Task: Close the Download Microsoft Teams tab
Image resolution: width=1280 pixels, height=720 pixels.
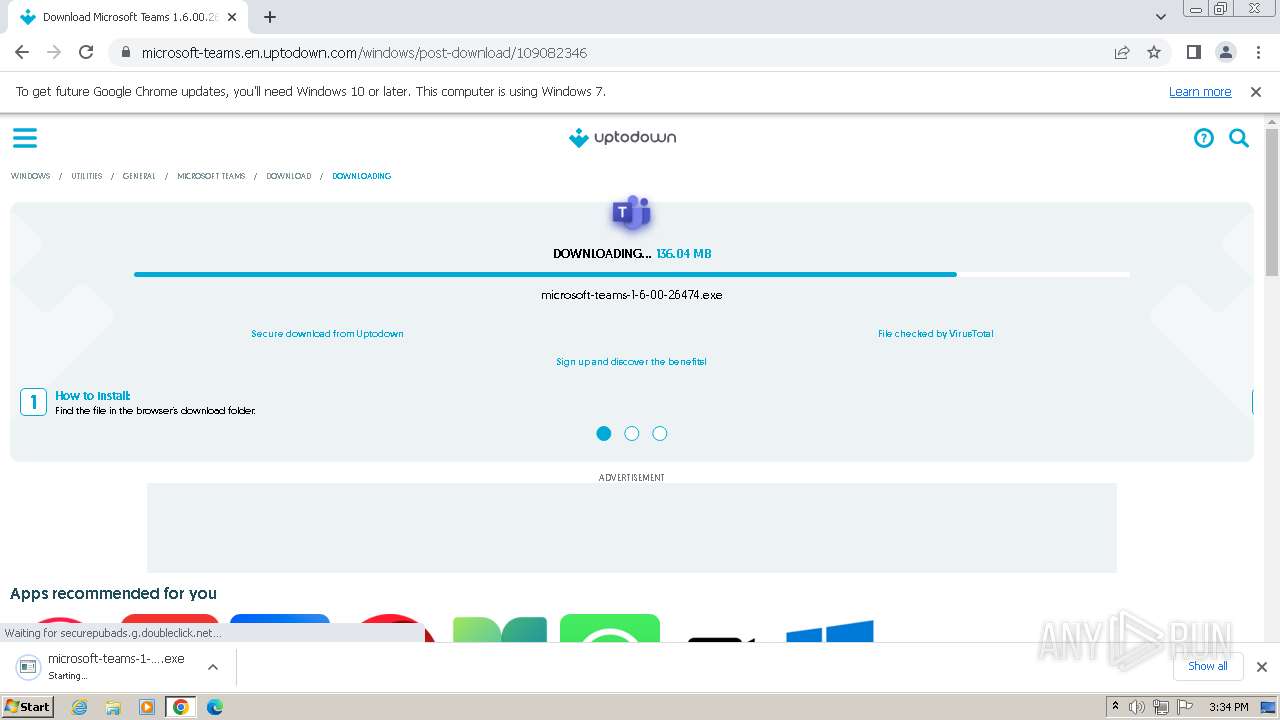Action: [232, 17]
